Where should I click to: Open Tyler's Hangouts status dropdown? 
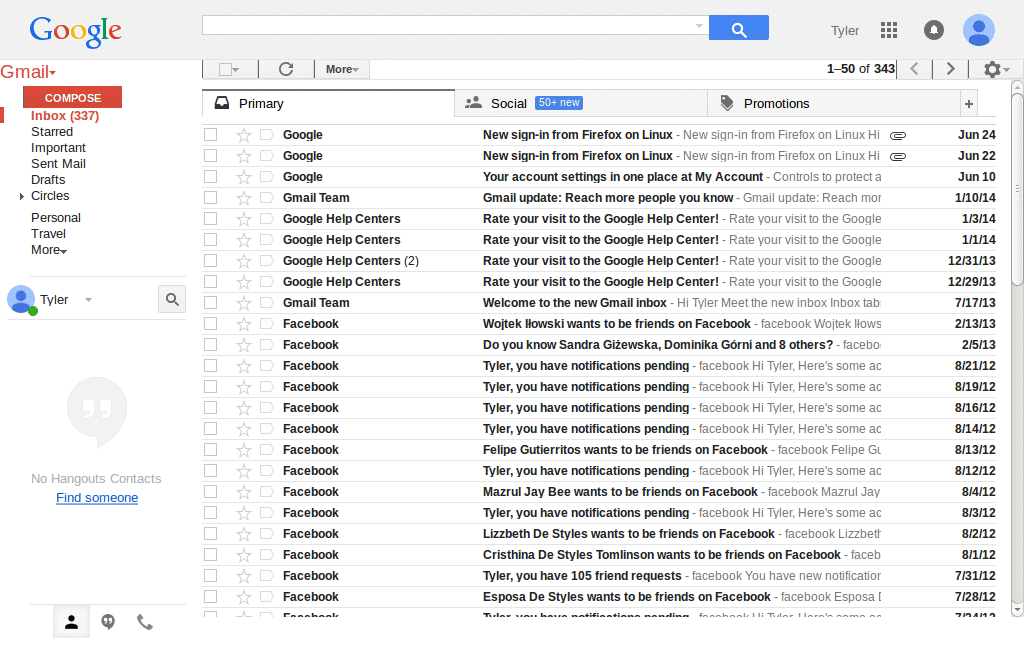88,300
